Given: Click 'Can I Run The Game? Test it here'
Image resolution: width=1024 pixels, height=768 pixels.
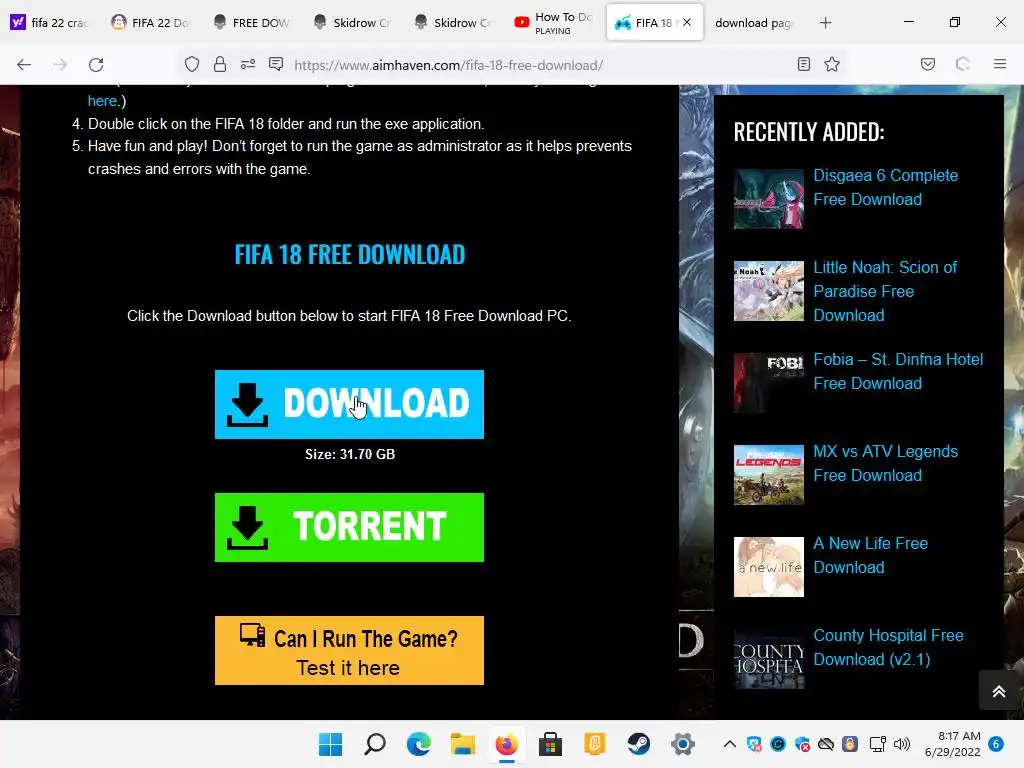Looking at the screenshot, I should coord(349,650).
